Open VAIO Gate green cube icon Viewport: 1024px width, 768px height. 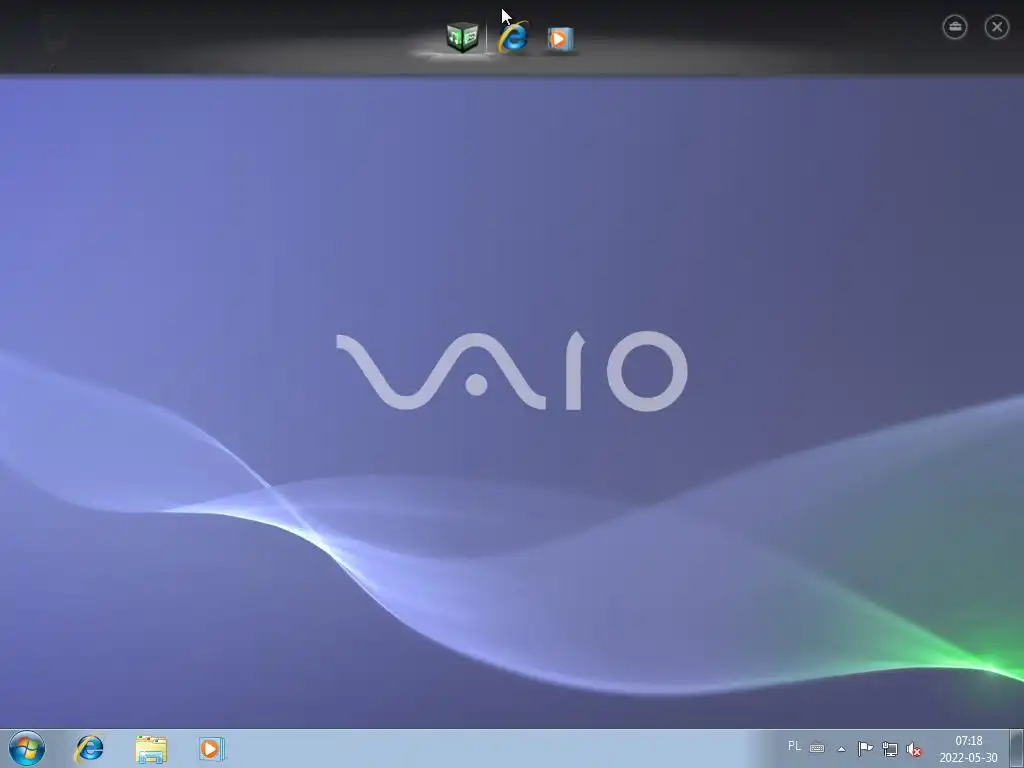pyautogui.click(x=462, y=37)
